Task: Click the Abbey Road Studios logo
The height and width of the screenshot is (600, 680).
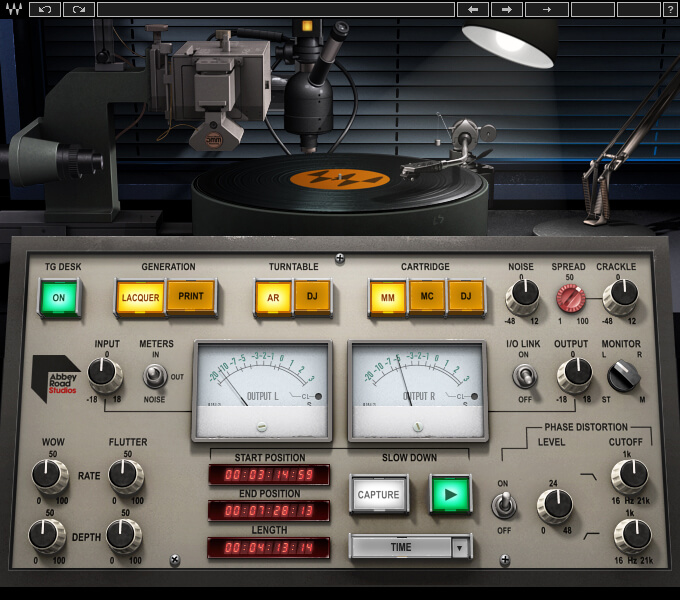Action: (56, 377)
